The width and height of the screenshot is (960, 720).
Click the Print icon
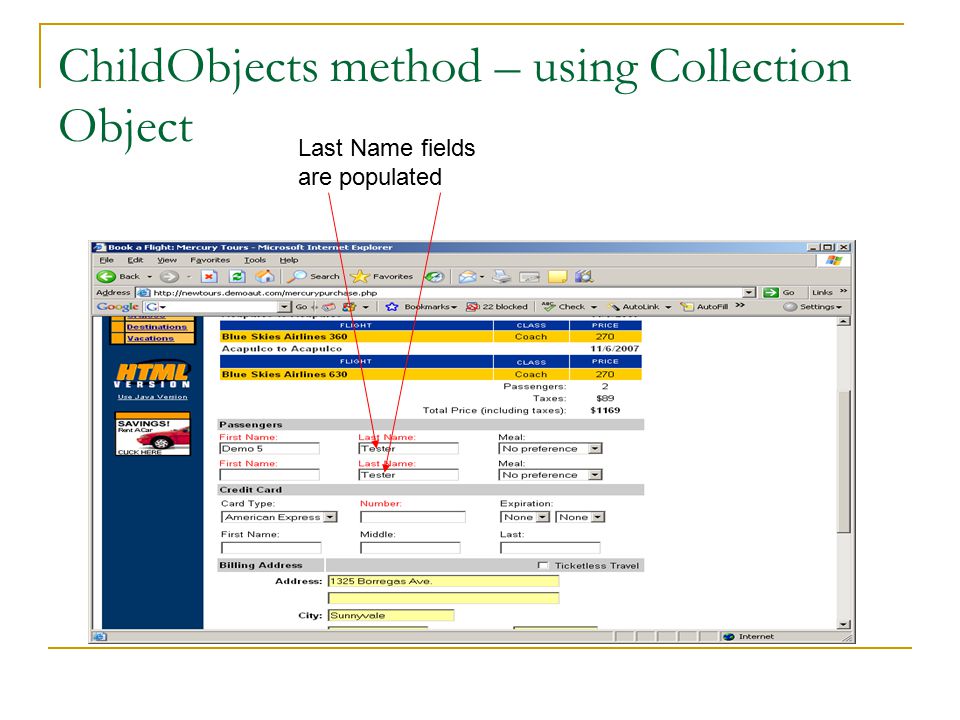tap(501, 277)
